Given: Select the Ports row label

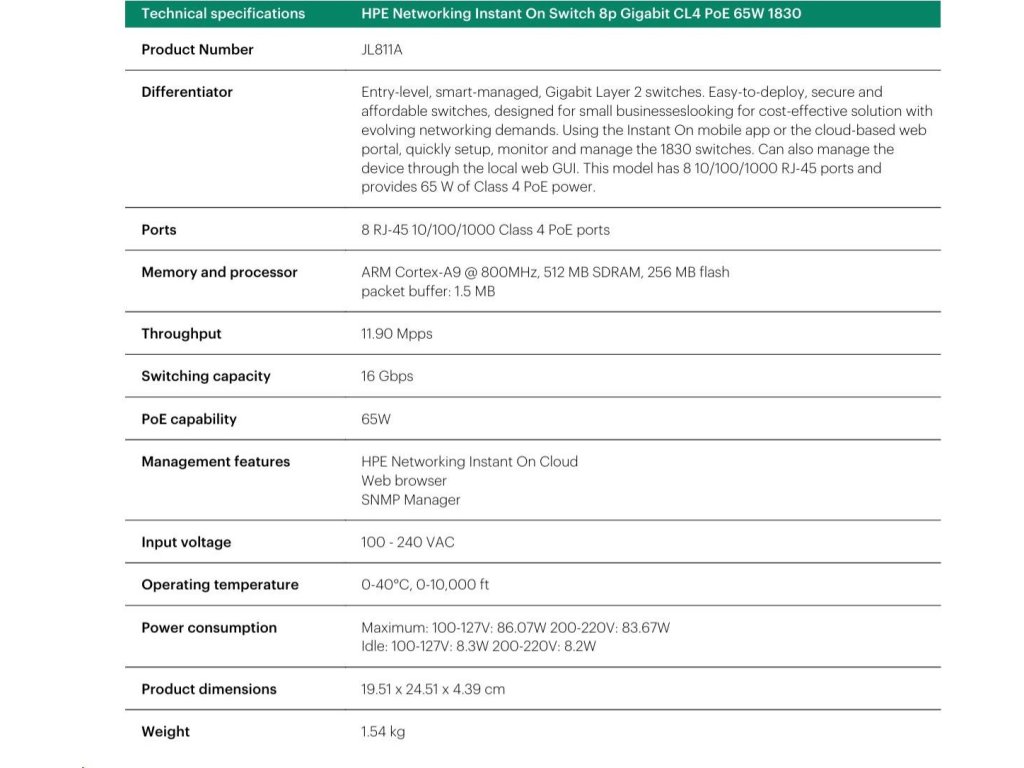Looking at the screenshot, I should pos(159,230).
